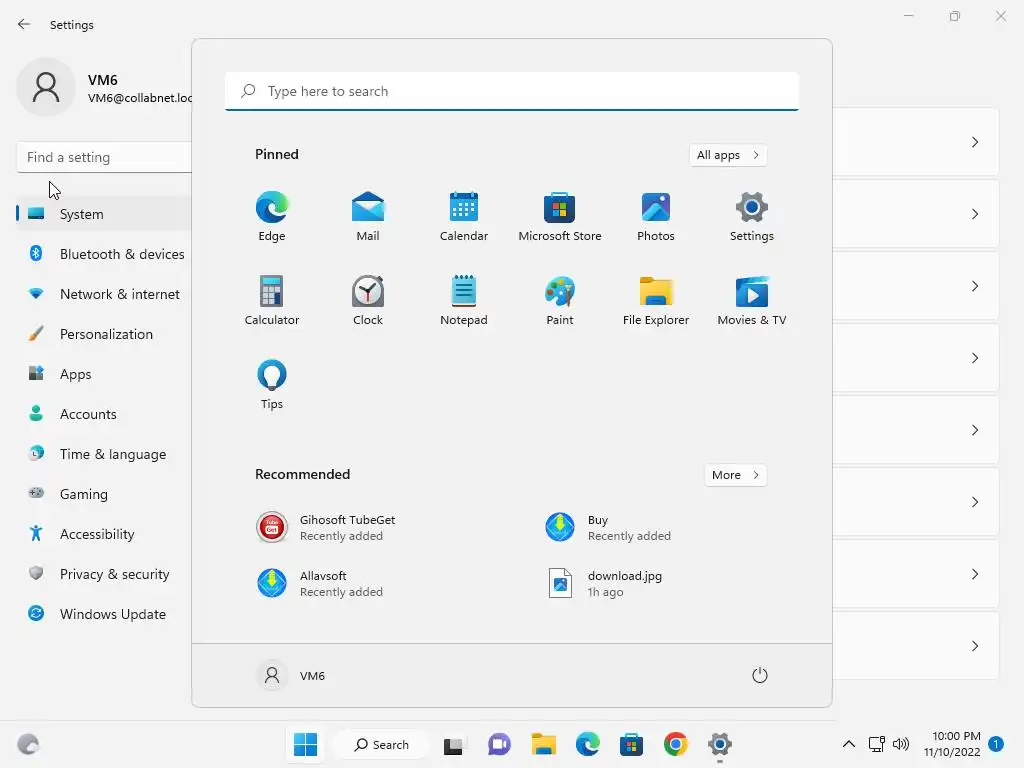
Task: Open clock and date flyout
Action: (x=952, y=744)
